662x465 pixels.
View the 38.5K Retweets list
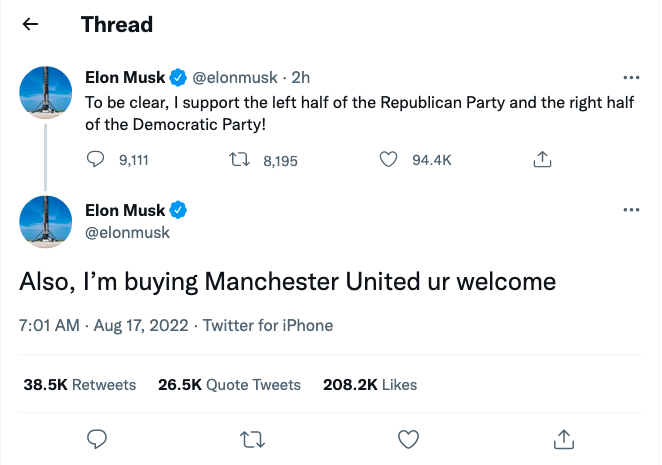pos(79,384)
